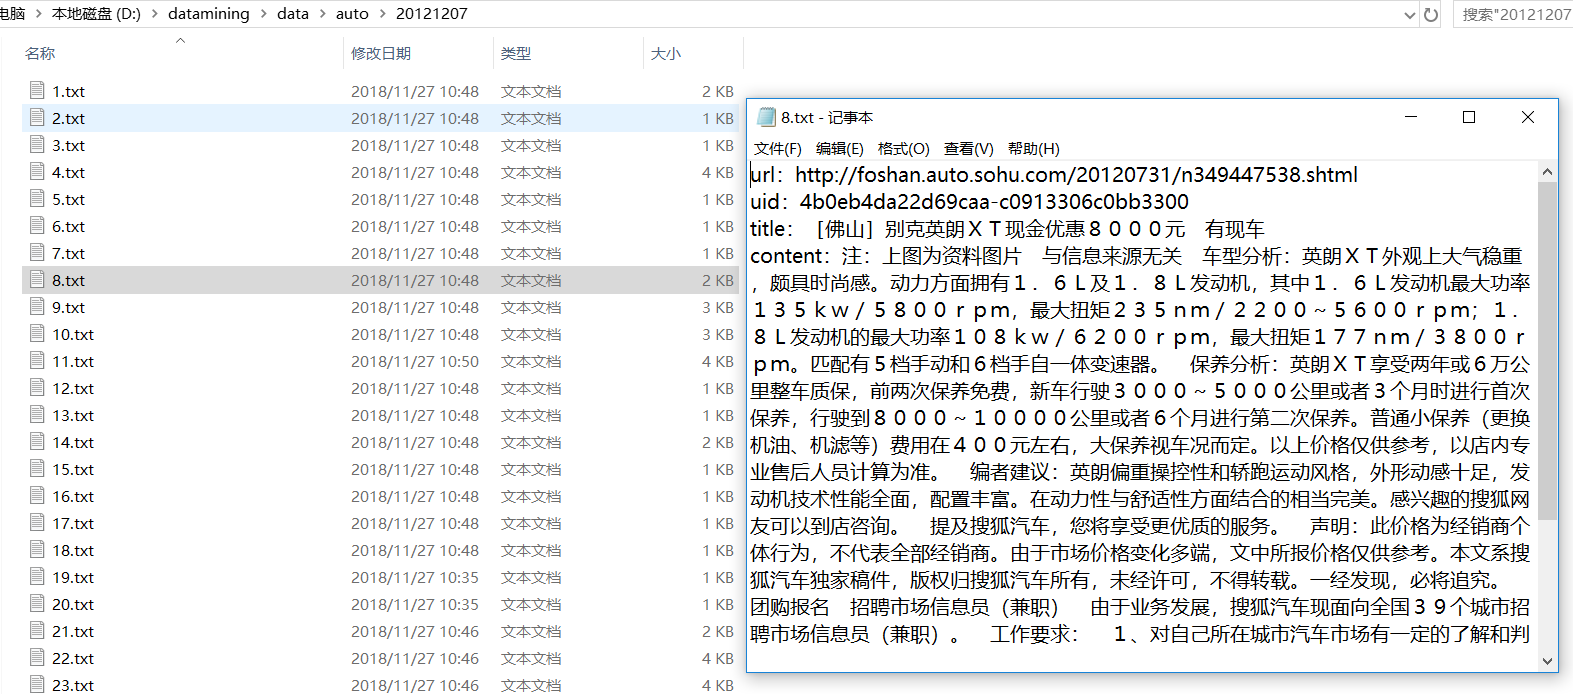The height and width of the screenshot is (694, 1573).
Task: Click the Explorer search box
Action: click(x=1513, y=14)
